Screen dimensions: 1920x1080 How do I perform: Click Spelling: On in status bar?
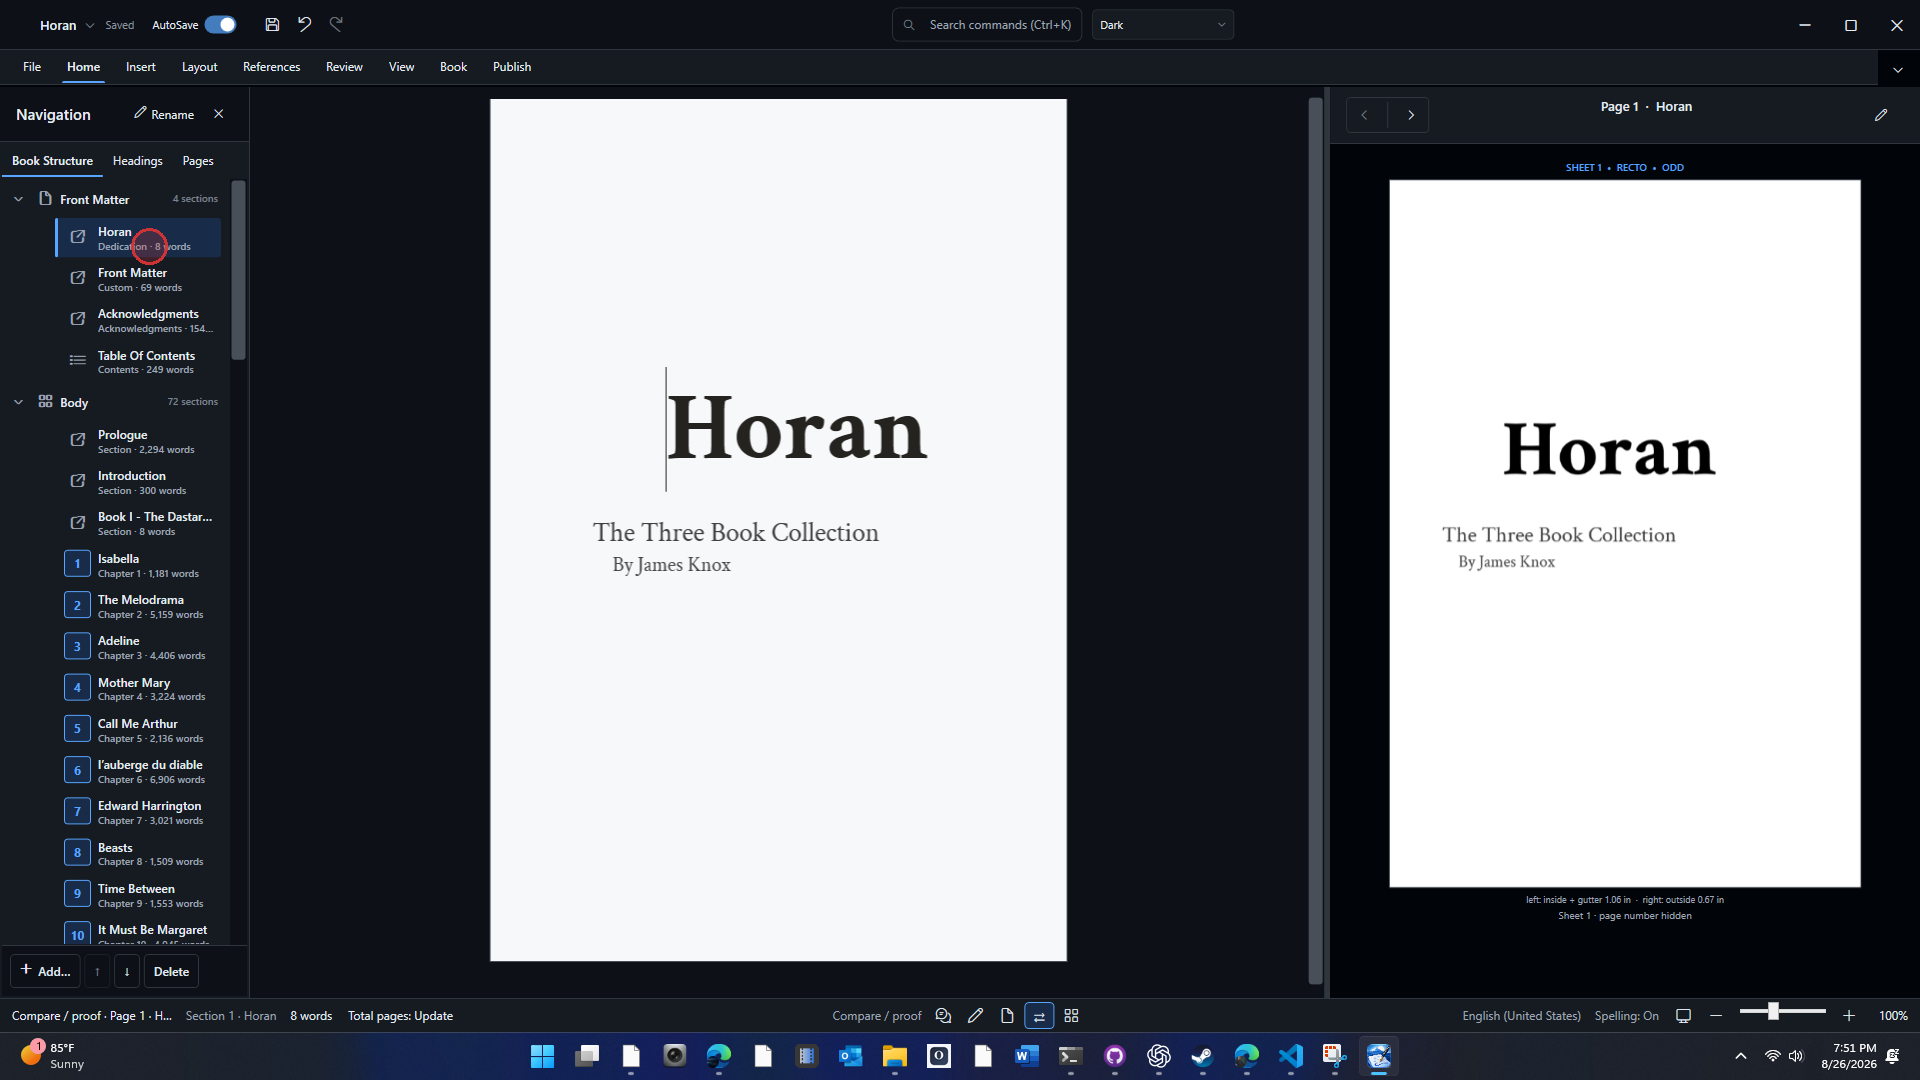[1626, 1016]
